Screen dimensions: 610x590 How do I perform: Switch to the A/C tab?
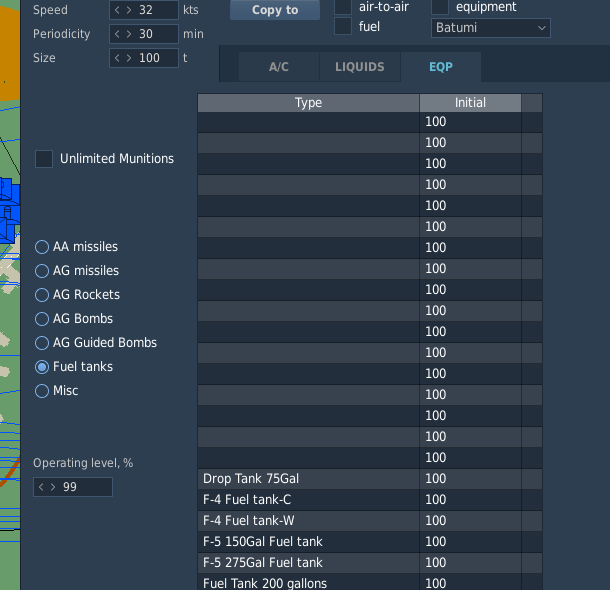[279, 67]
